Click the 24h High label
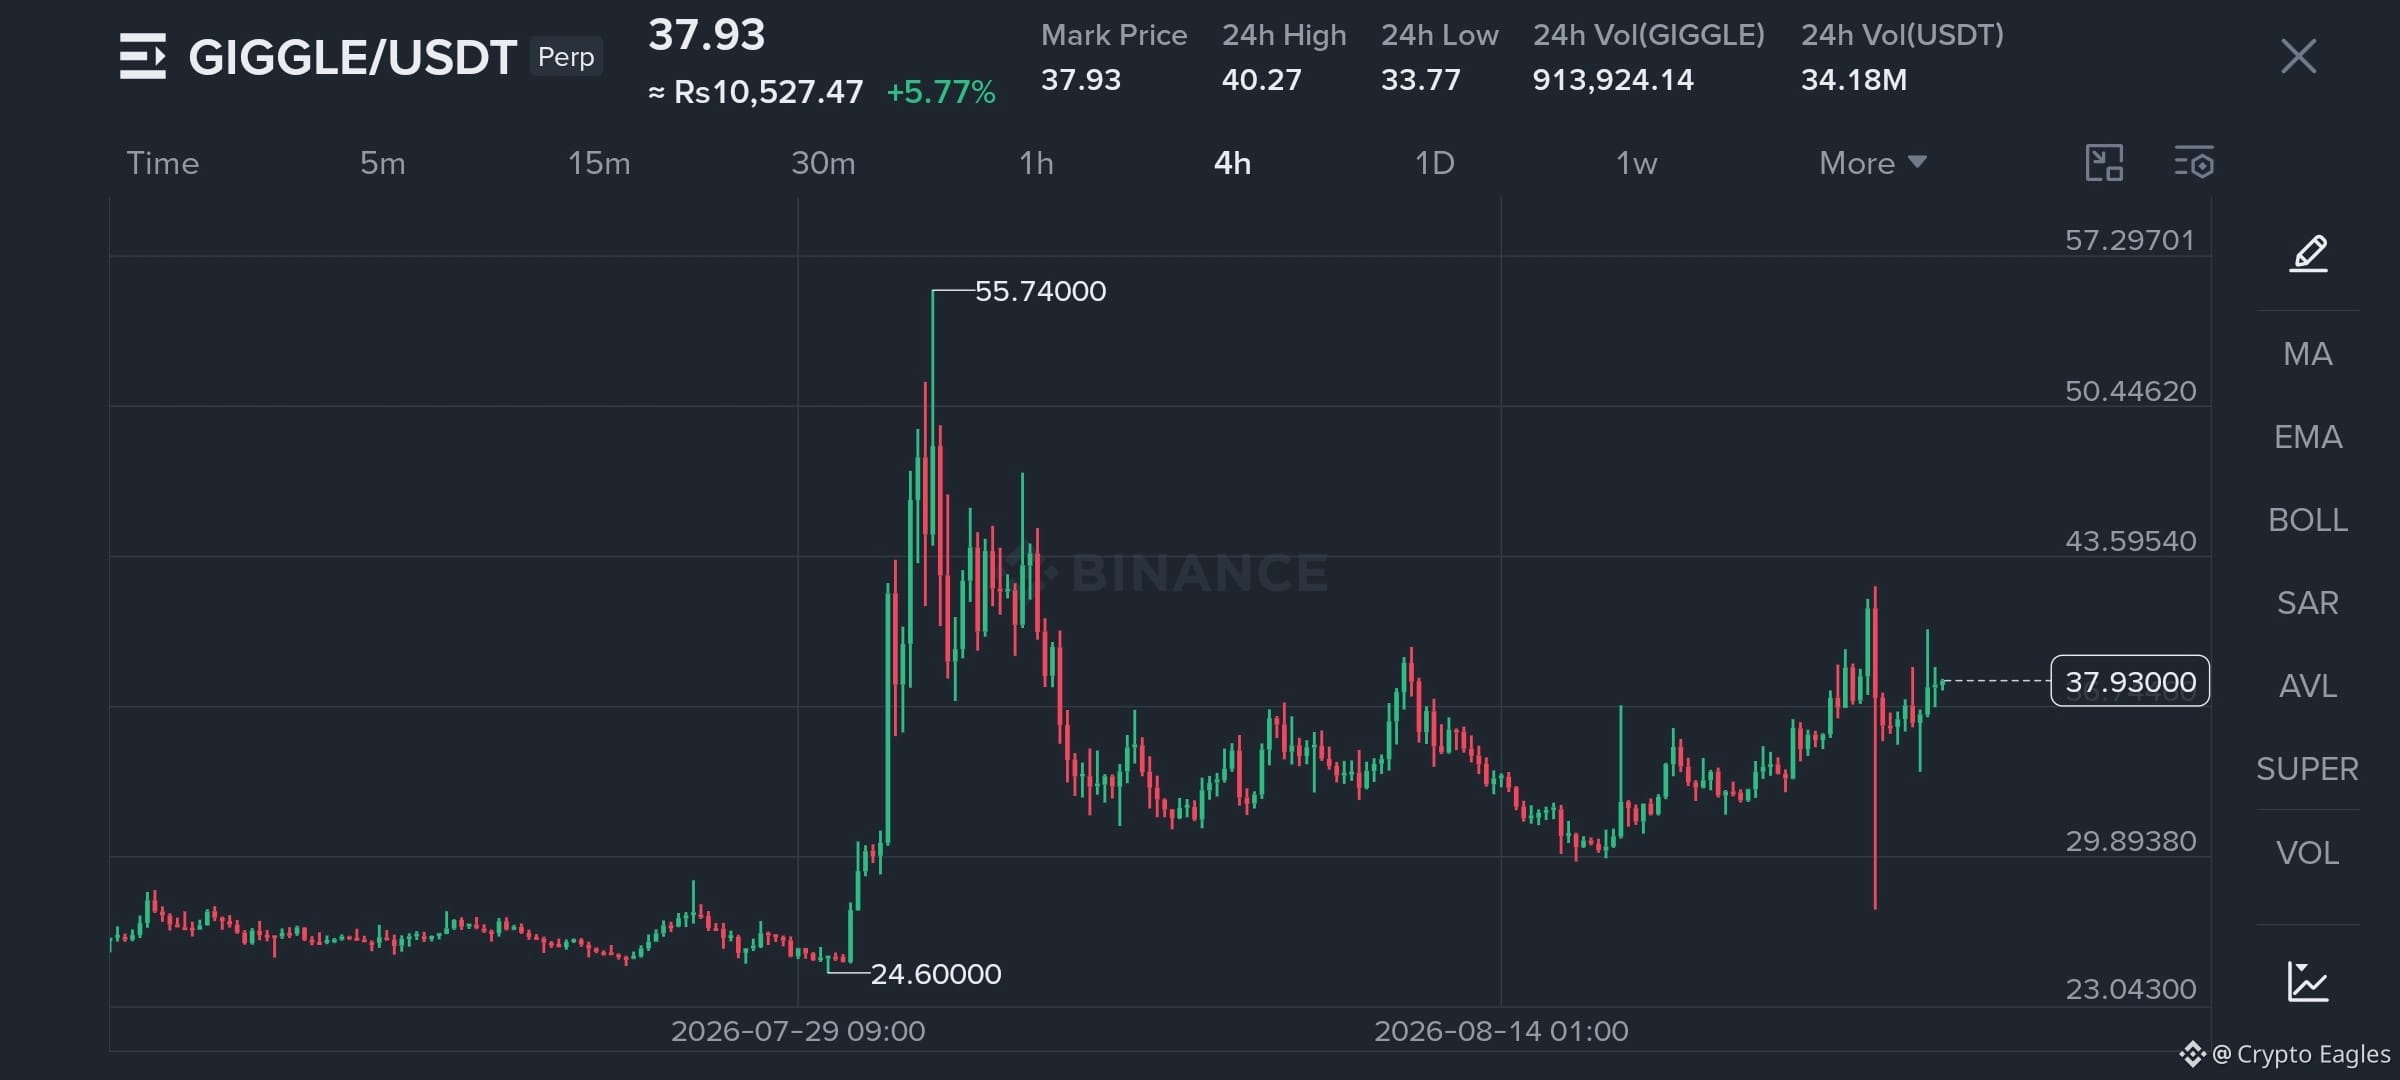2400x1080 pixels. coord(1284,36)
